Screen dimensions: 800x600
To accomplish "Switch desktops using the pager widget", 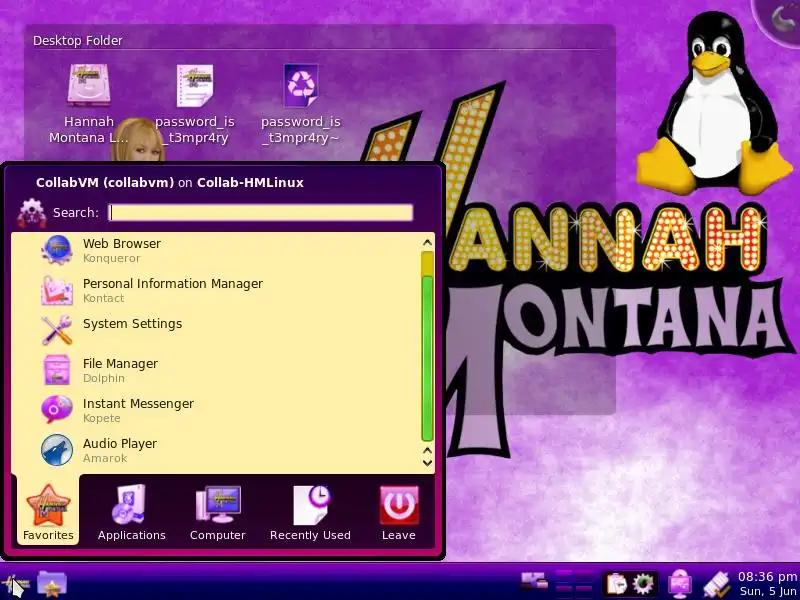I will (574, 583).
